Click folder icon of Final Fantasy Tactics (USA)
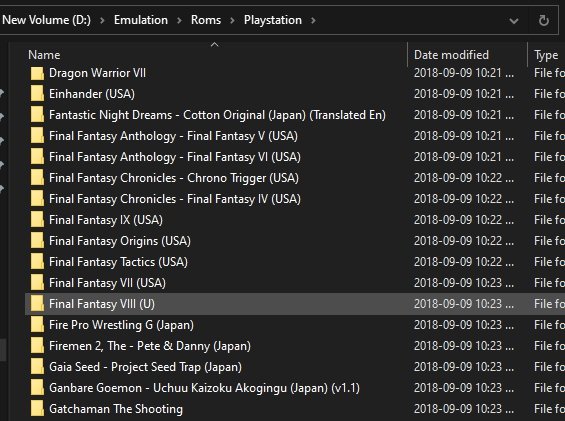This screenshot has width=565, height=421. click(x=37, y=262)
